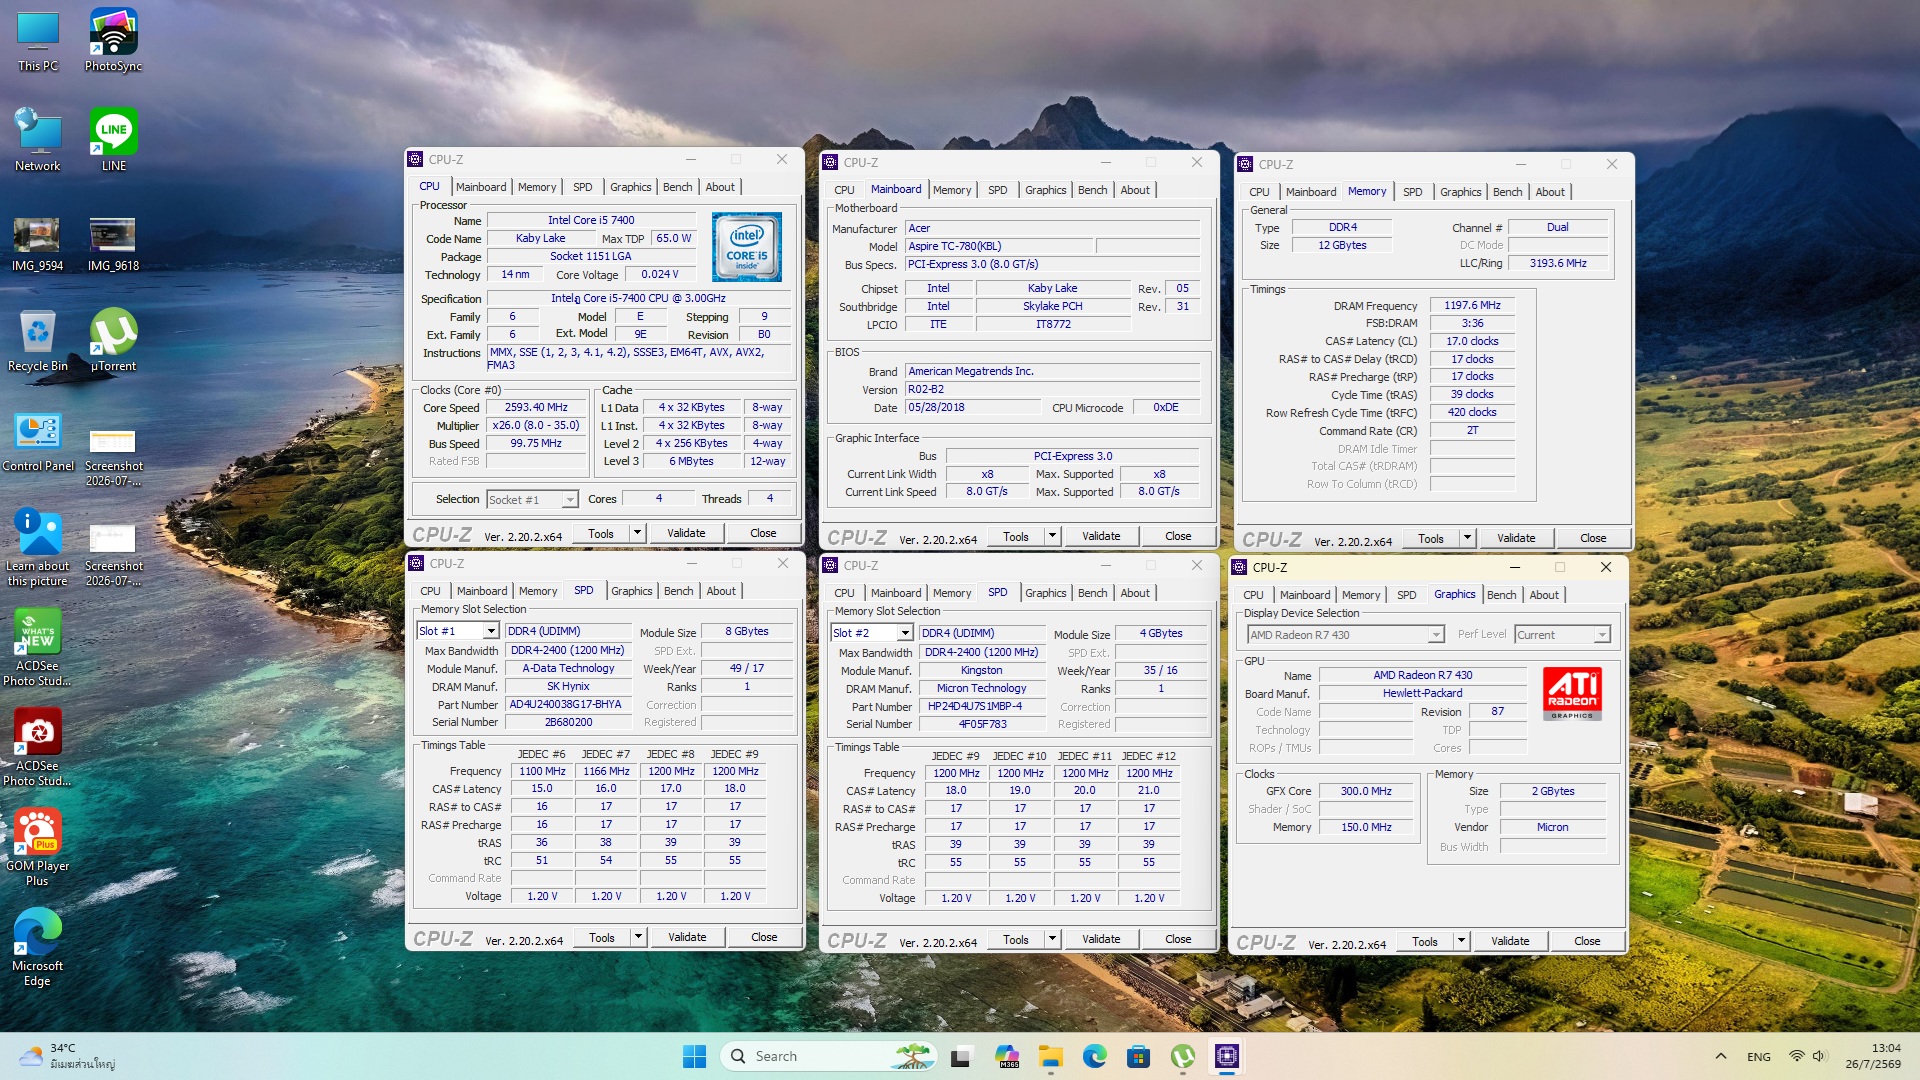Select the IMG_9618 image file
The image size is (1920, 1080).
coord(113,244)
